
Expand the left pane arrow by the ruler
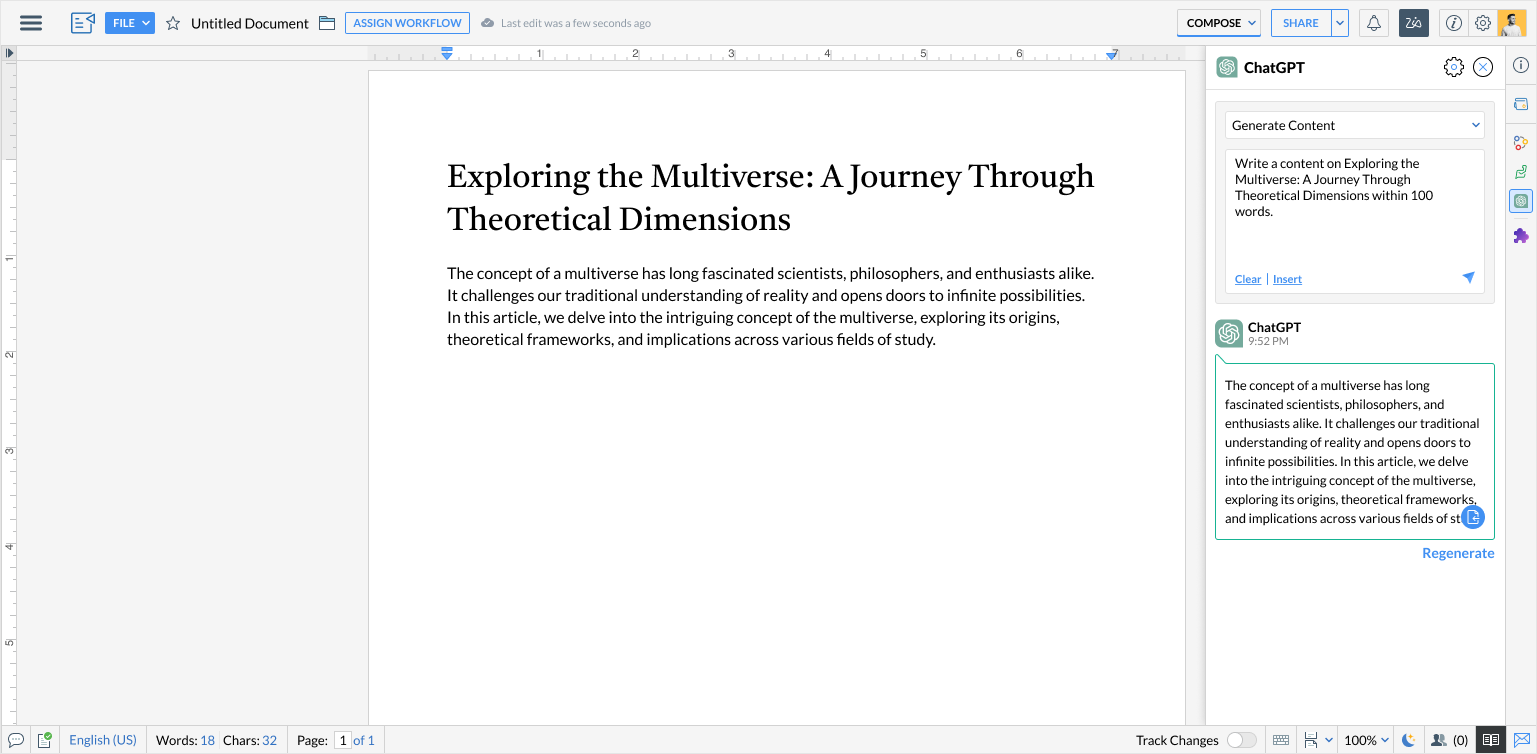pyautogui.click(x=9, y=52)
